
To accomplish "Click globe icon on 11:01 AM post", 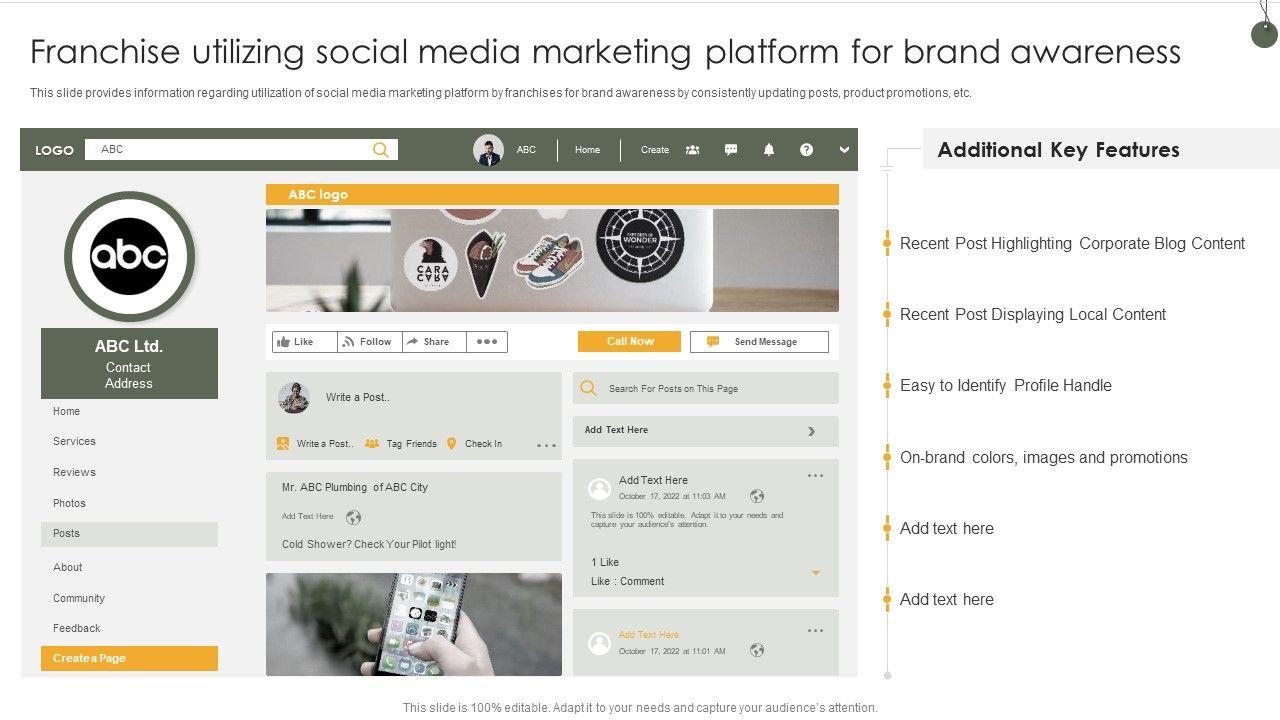I will [757, 651].
